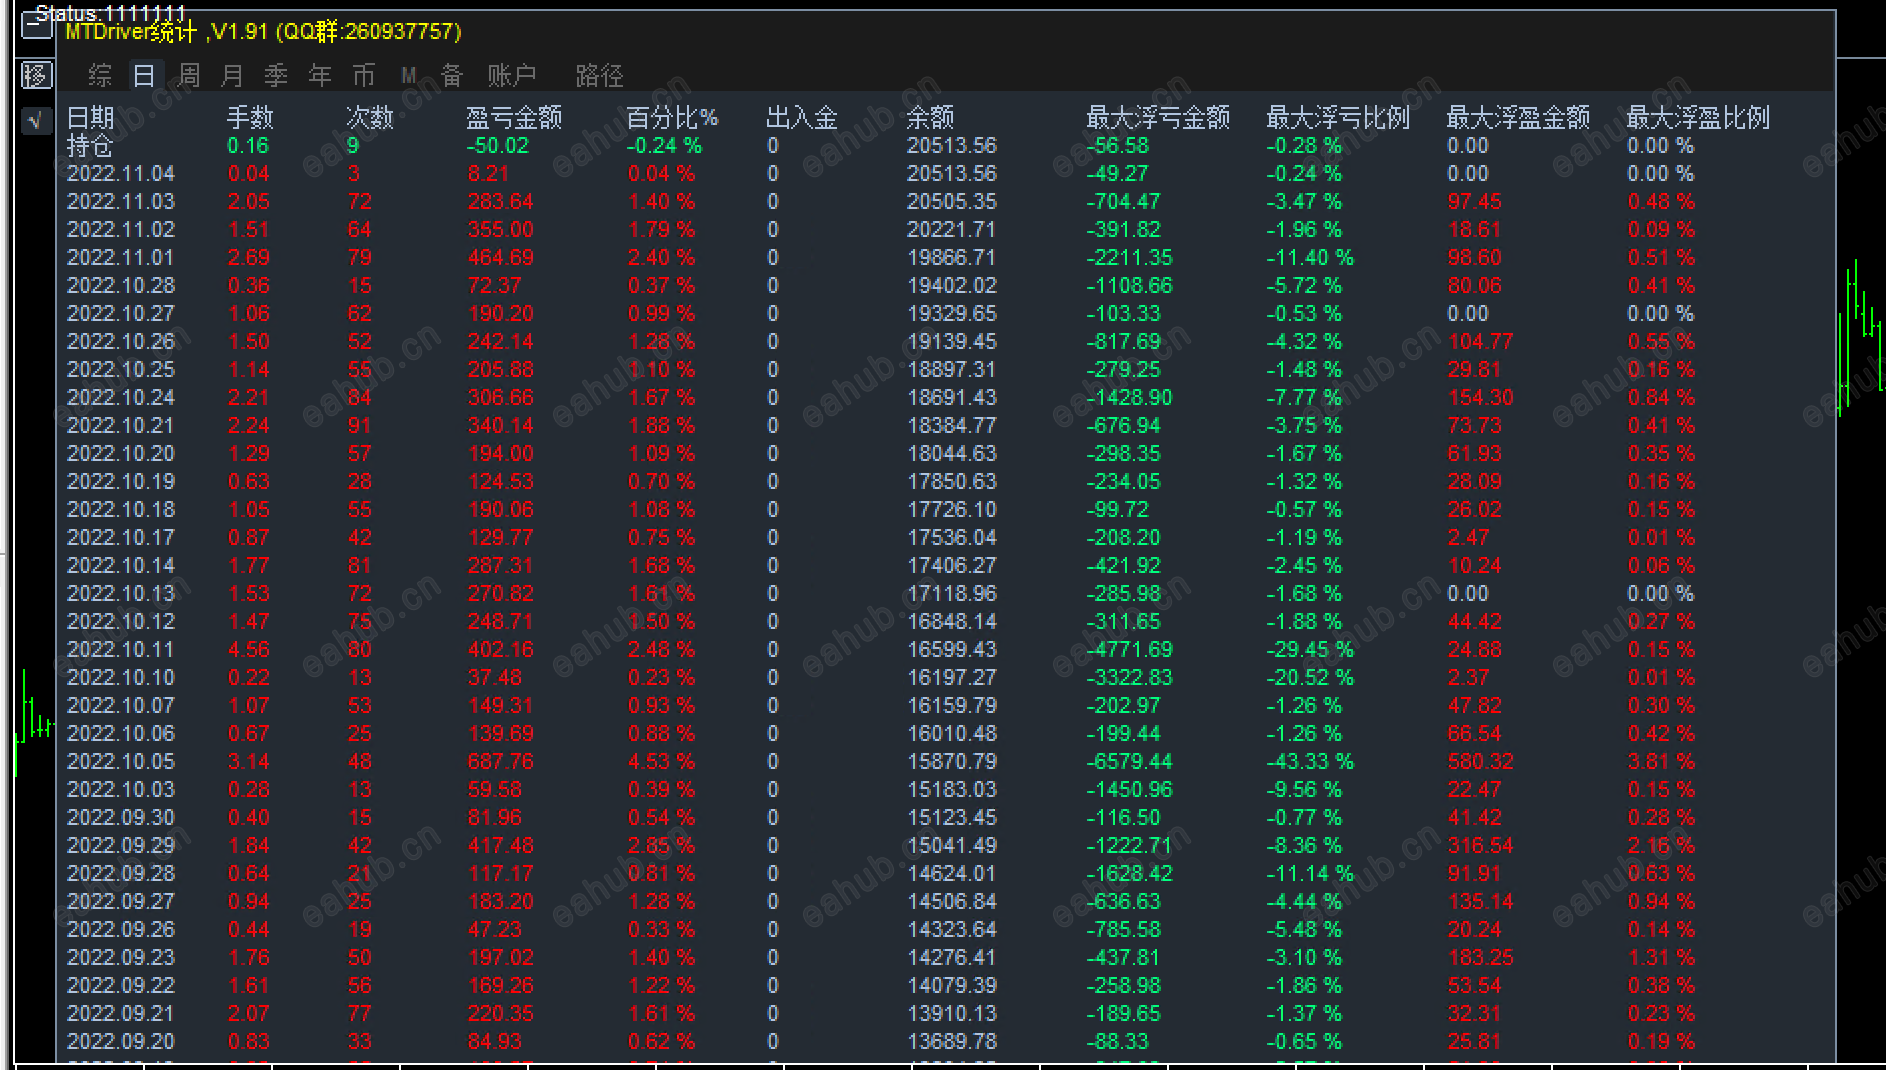Click the trade count 91

[x=360, y=426]
